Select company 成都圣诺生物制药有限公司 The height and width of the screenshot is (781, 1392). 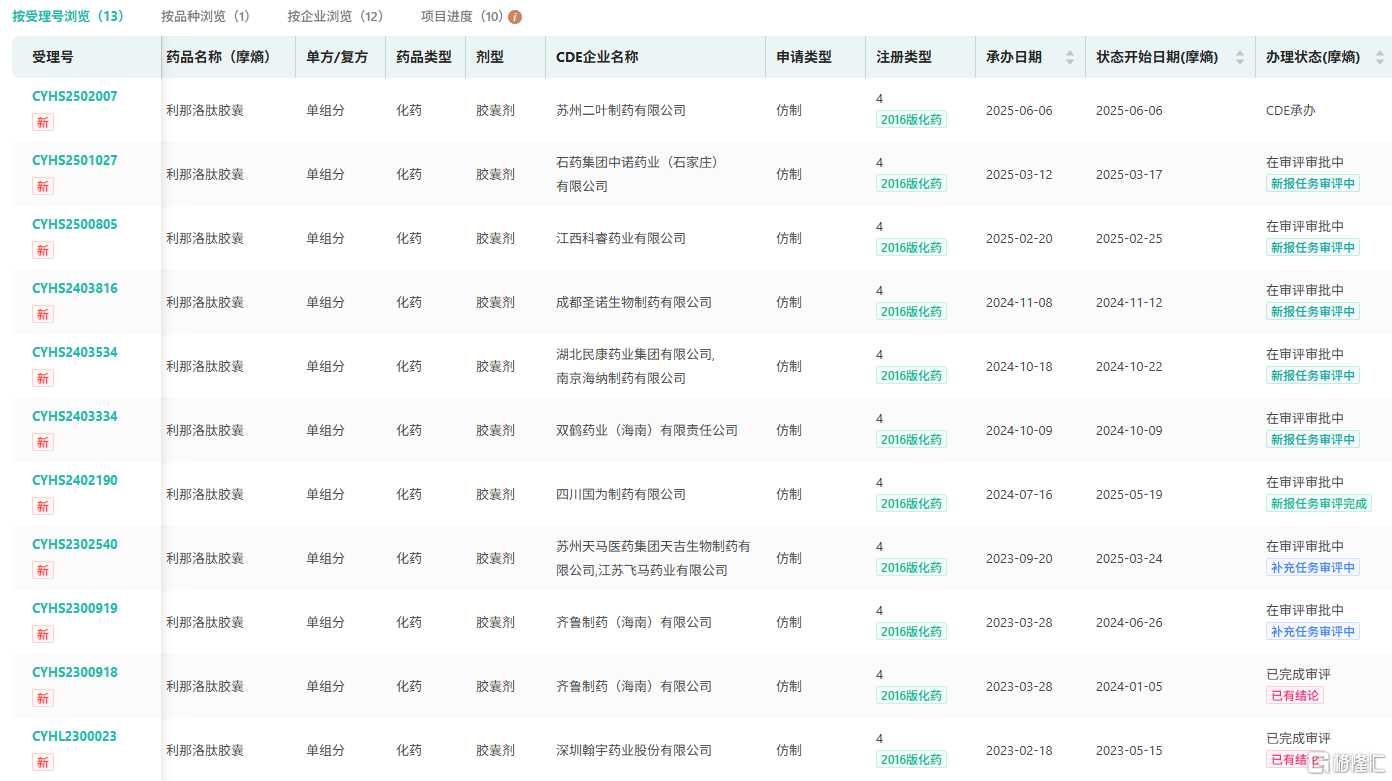point(634,302)
